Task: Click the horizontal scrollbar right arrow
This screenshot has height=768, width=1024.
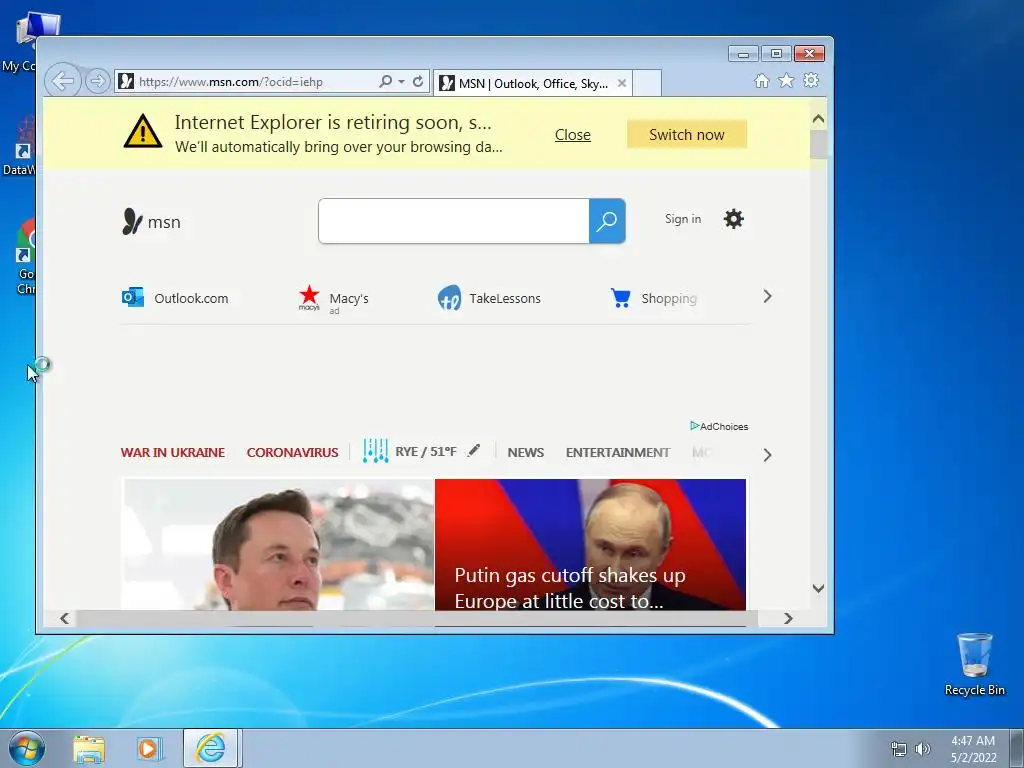Action: (788, 618)
